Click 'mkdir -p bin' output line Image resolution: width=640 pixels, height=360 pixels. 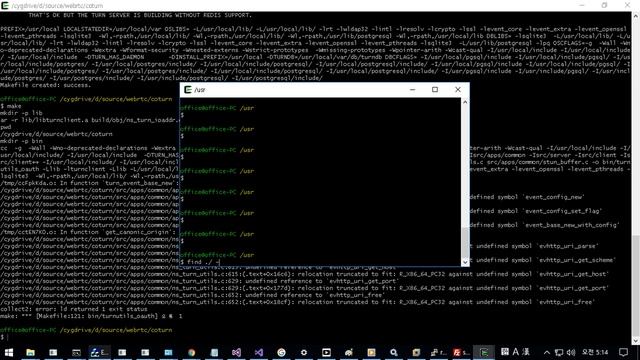[x=21, y=141]
